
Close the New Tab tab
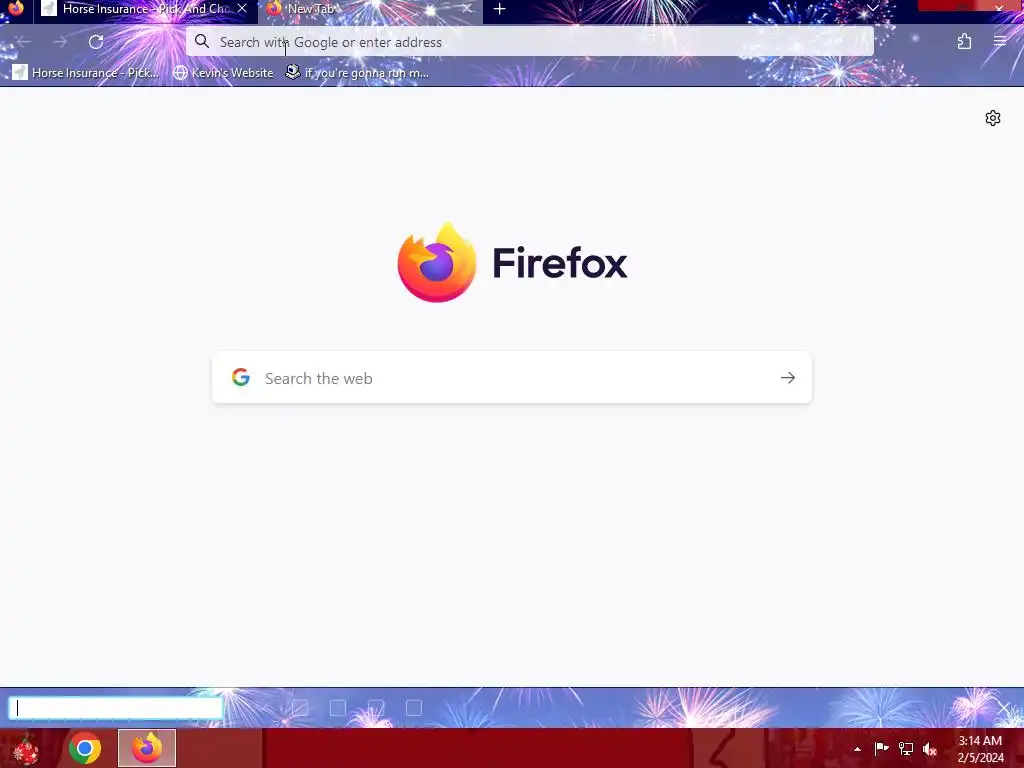[467, 8]
